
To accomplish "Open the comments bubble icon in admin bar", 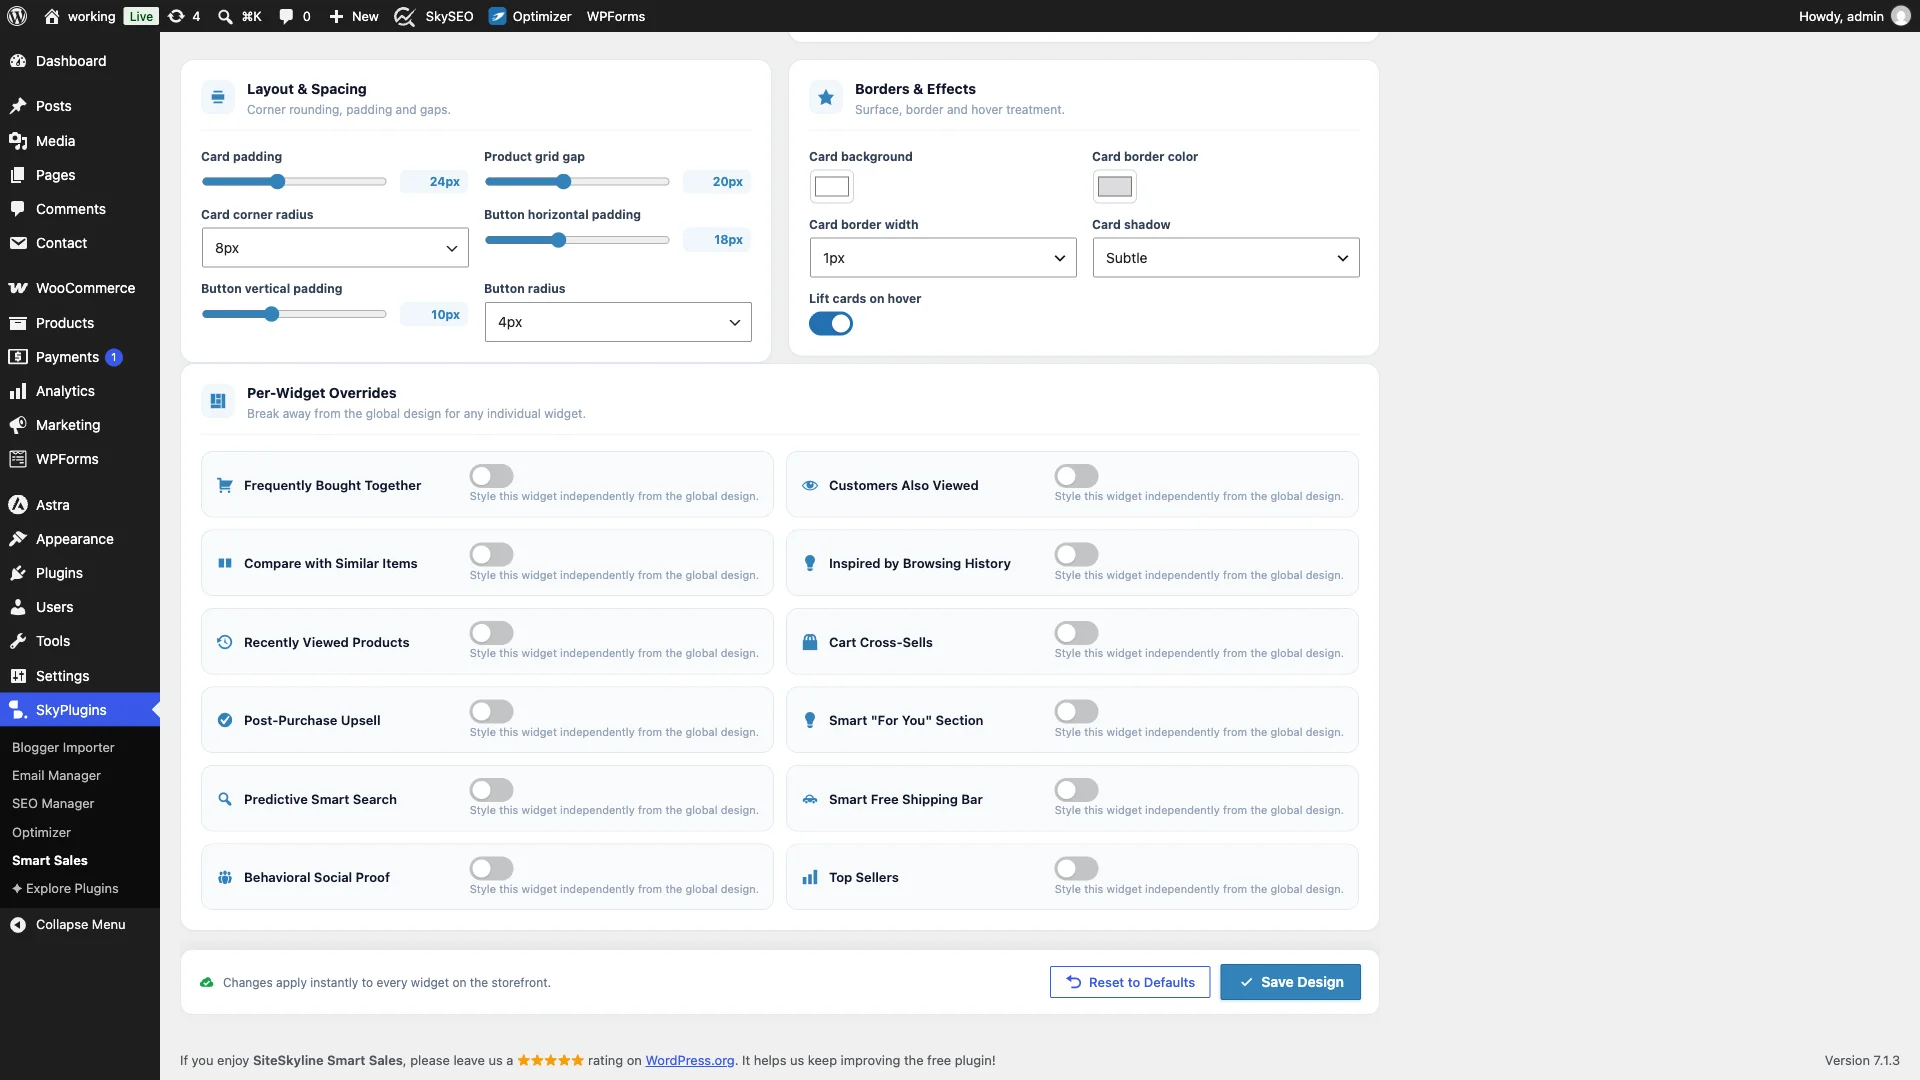I will coord(286,16).
